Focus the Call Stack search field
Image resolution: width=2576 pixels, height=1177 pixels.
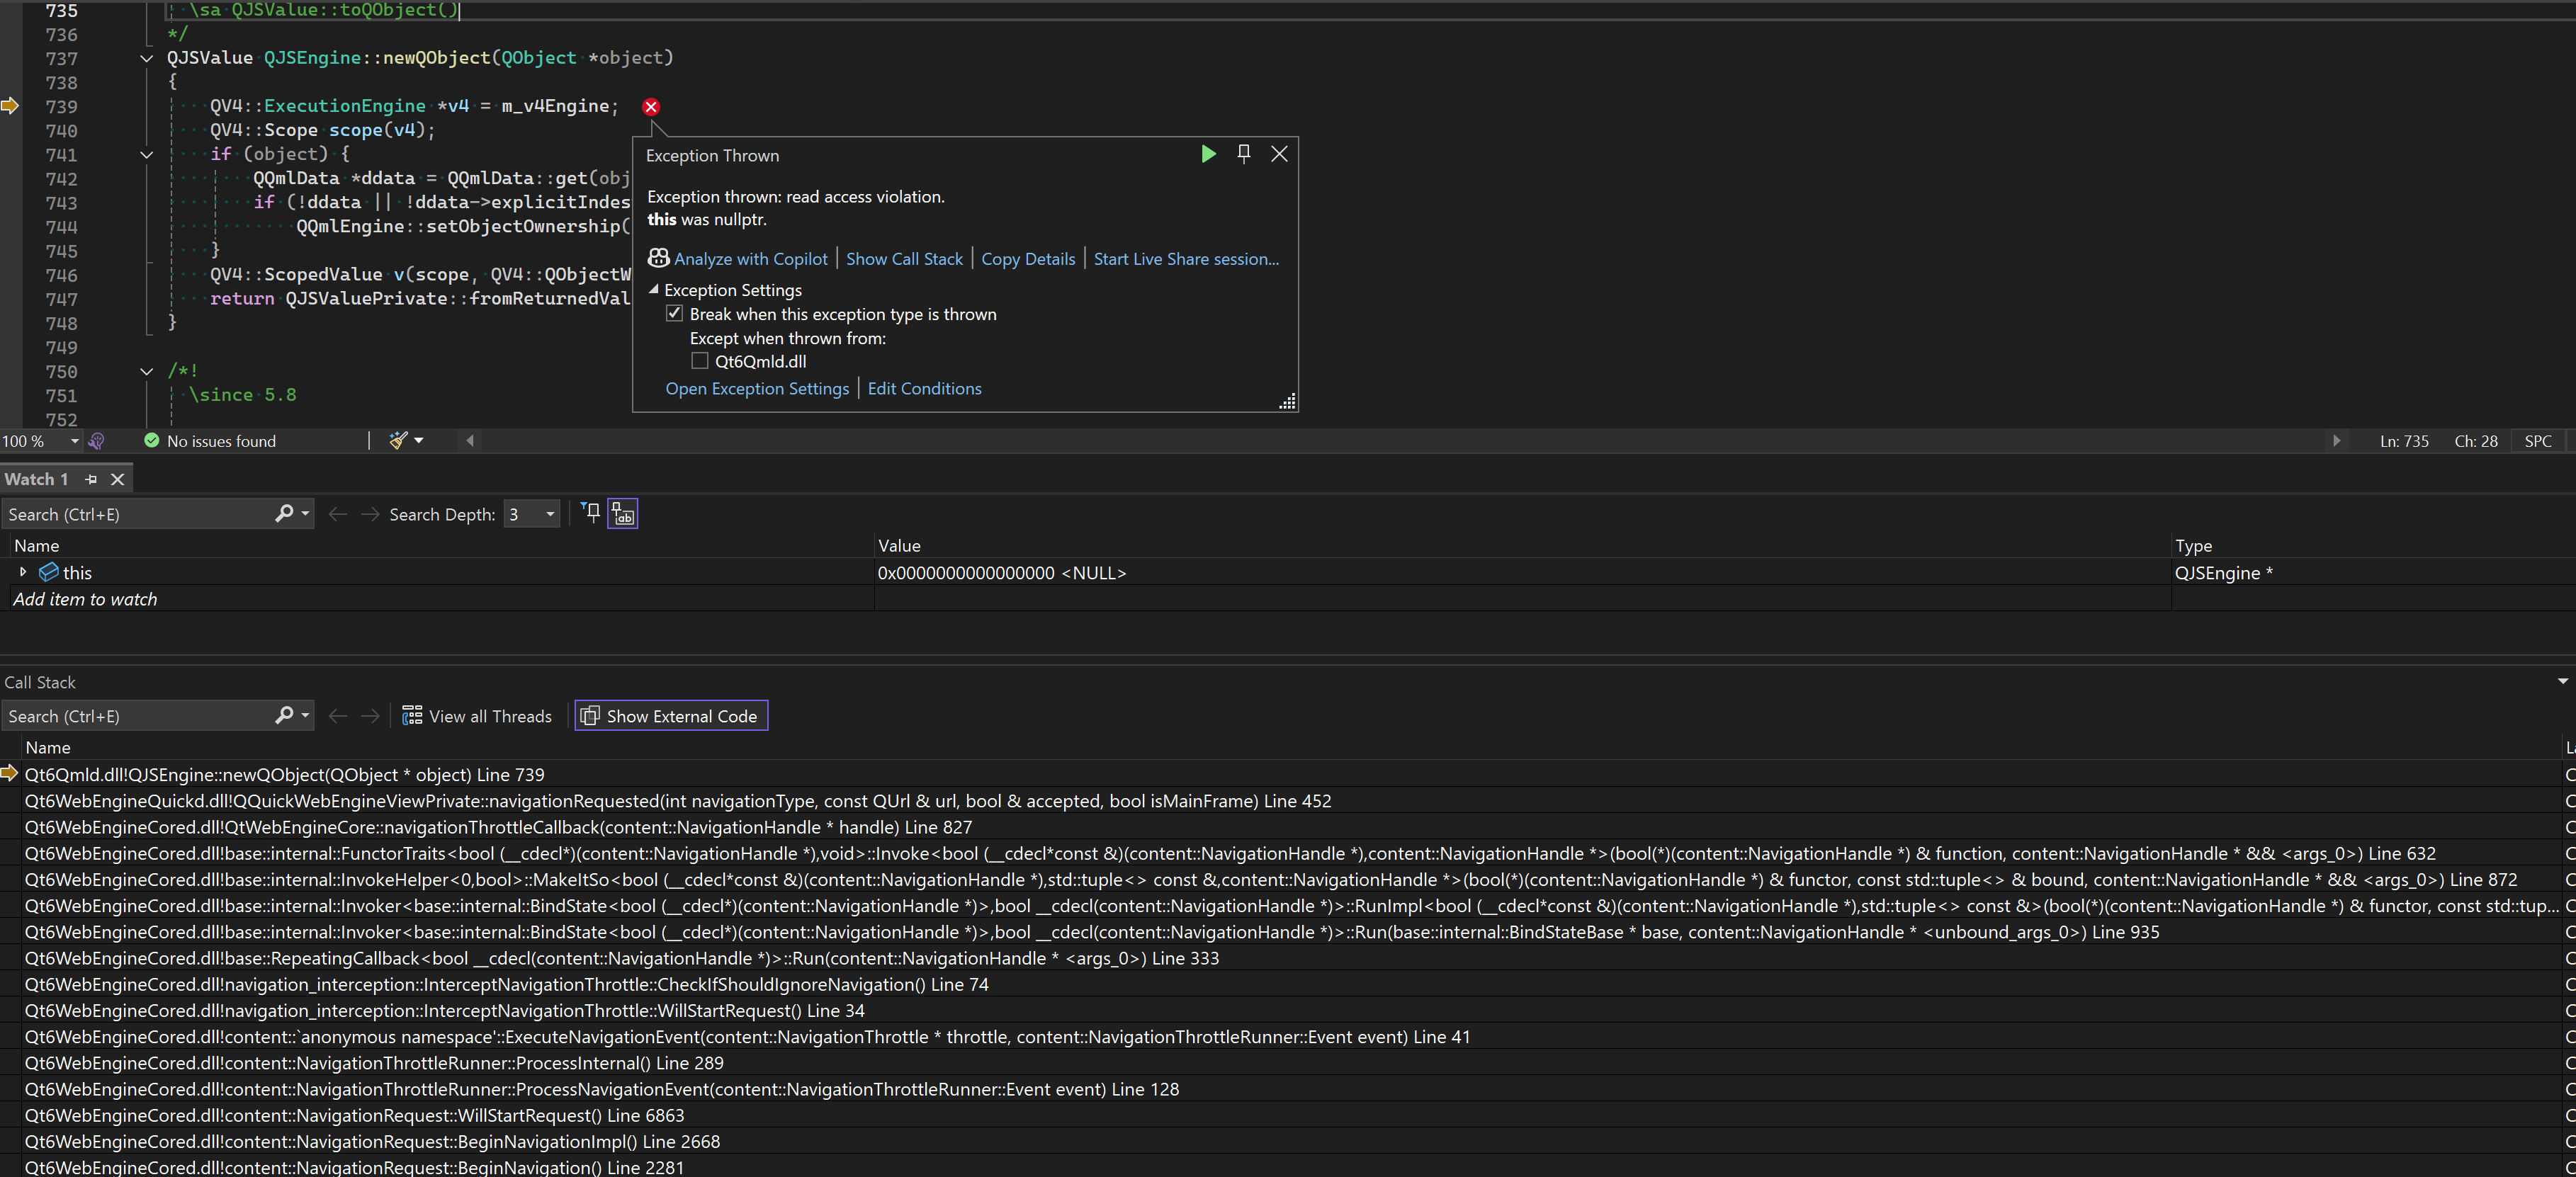coord(138,716)
